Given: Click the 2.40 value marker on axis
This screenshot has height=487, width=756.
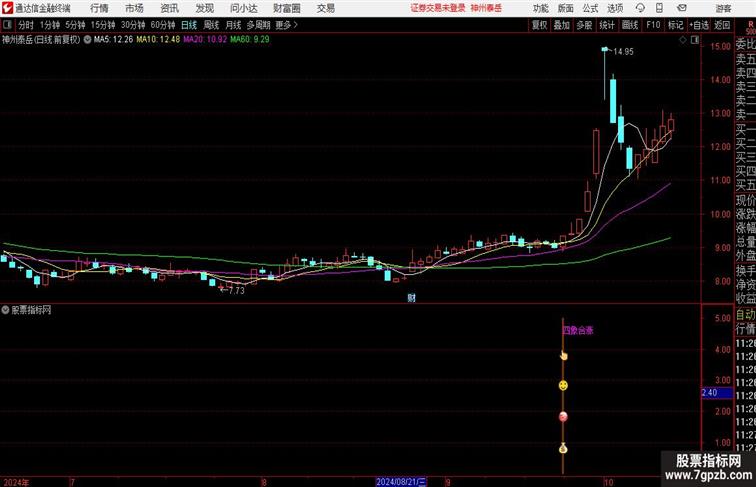Looking at the screenshot, I should (717, 392).
